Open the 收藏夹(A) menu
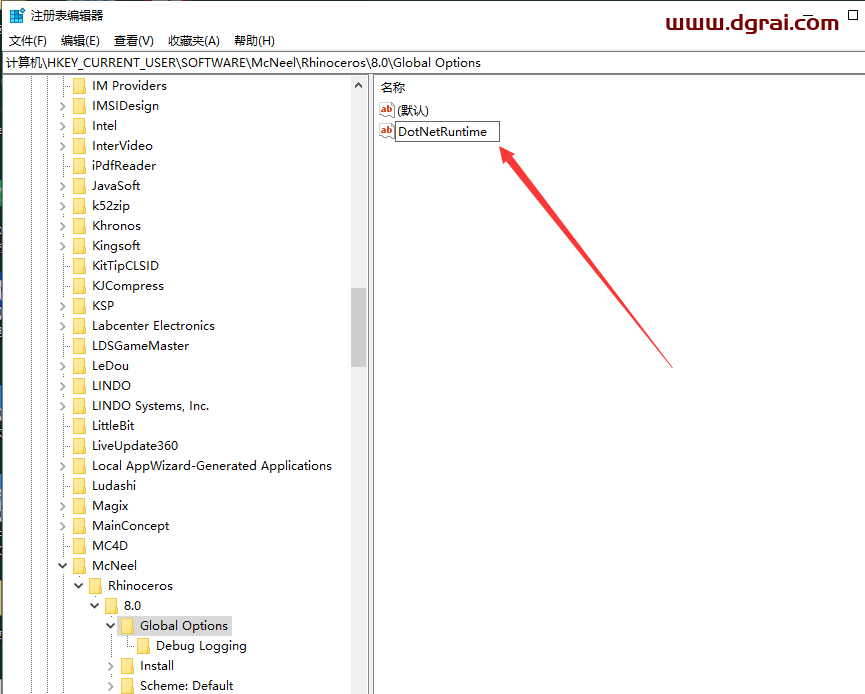Viewport: 865px width, 694px height. (x=194, y=41)
